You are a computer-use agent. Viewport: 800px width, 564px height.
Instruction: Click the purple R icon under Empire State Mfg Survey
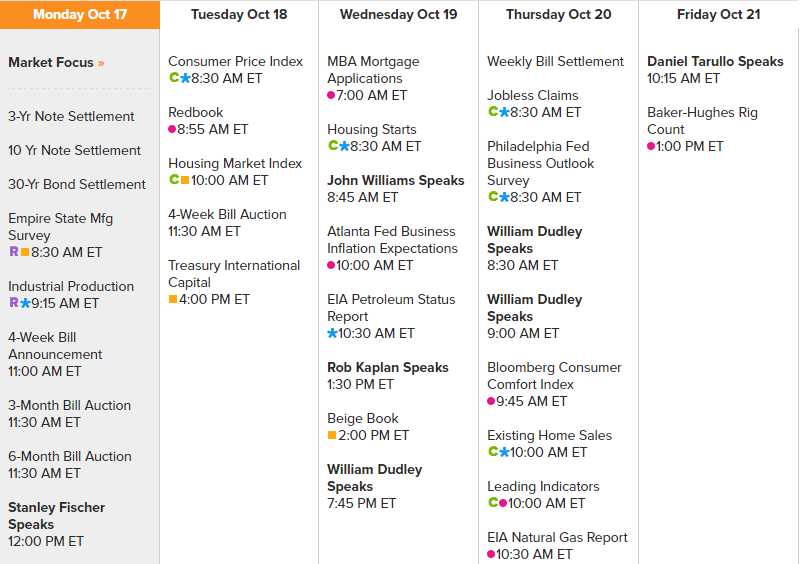(x=13, y=252)
